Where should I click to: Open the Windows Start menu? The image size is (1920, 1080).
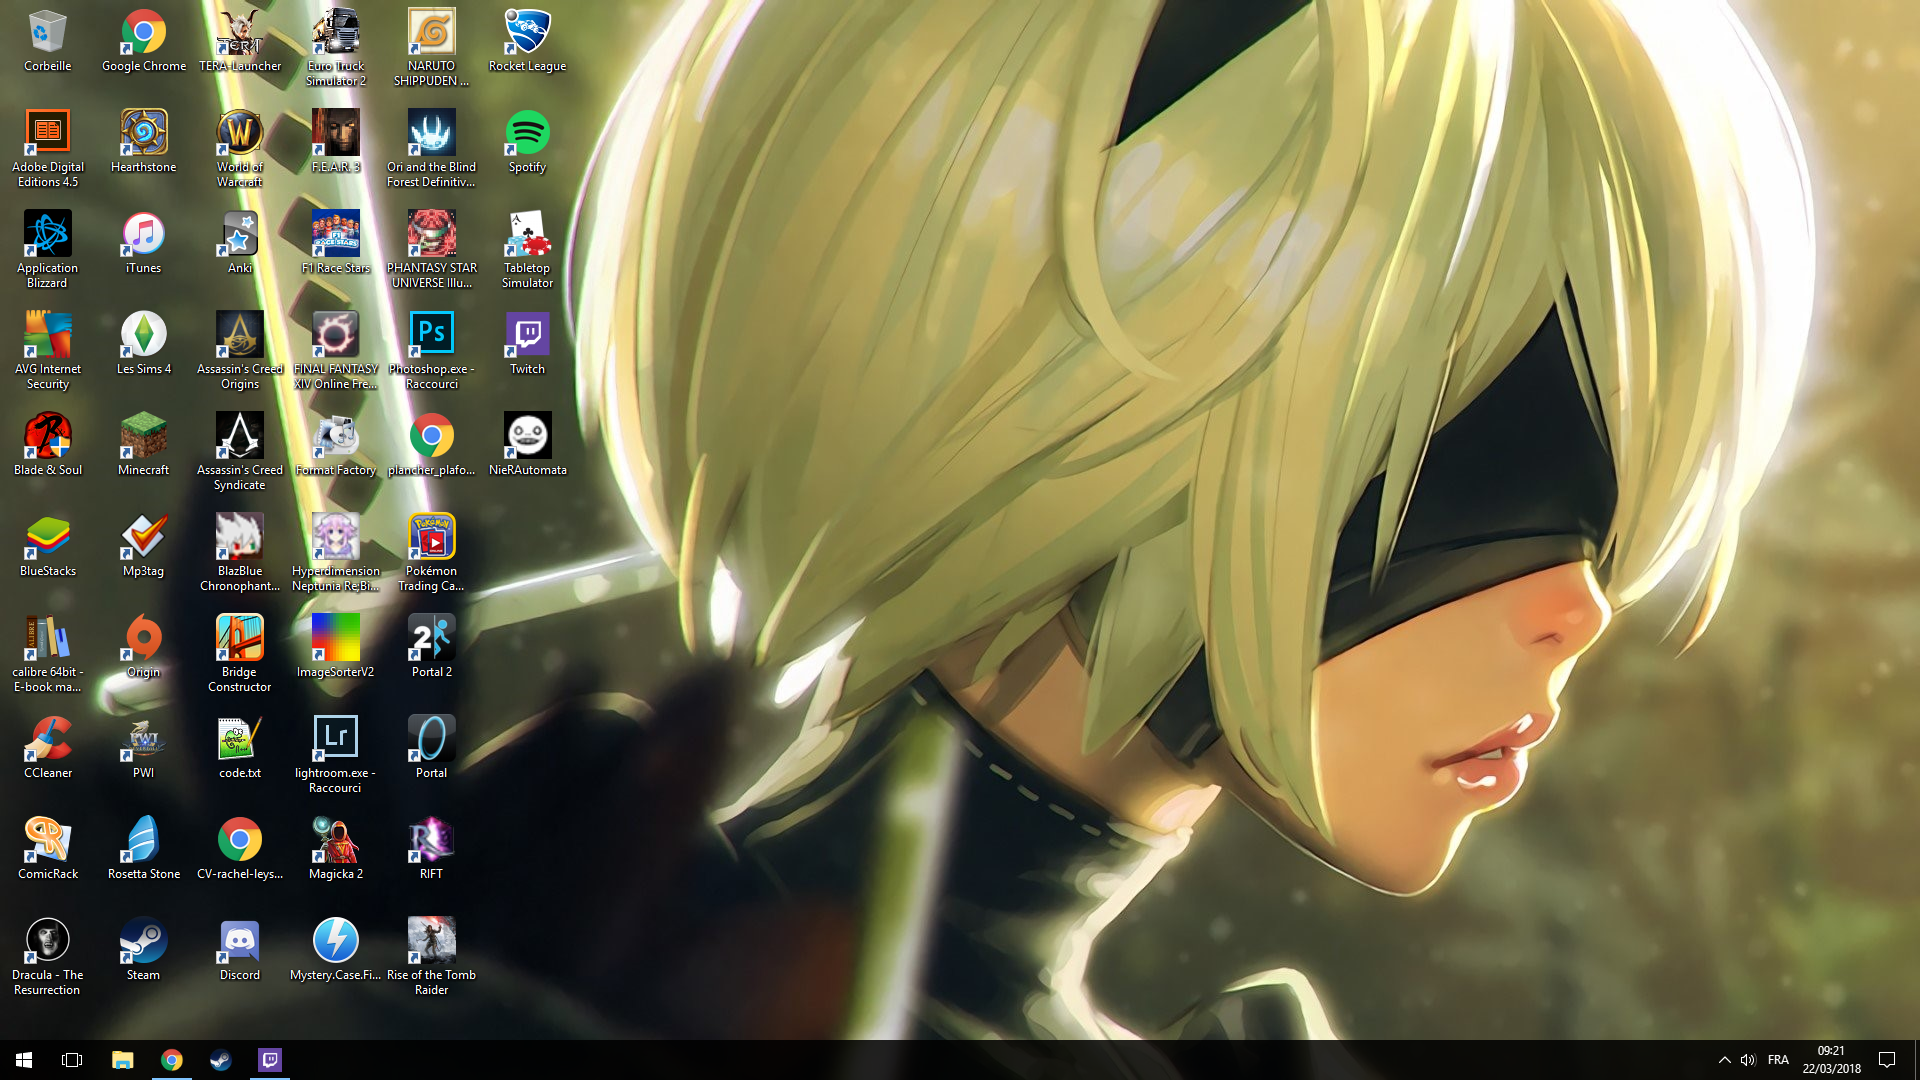coord(24,1060)
